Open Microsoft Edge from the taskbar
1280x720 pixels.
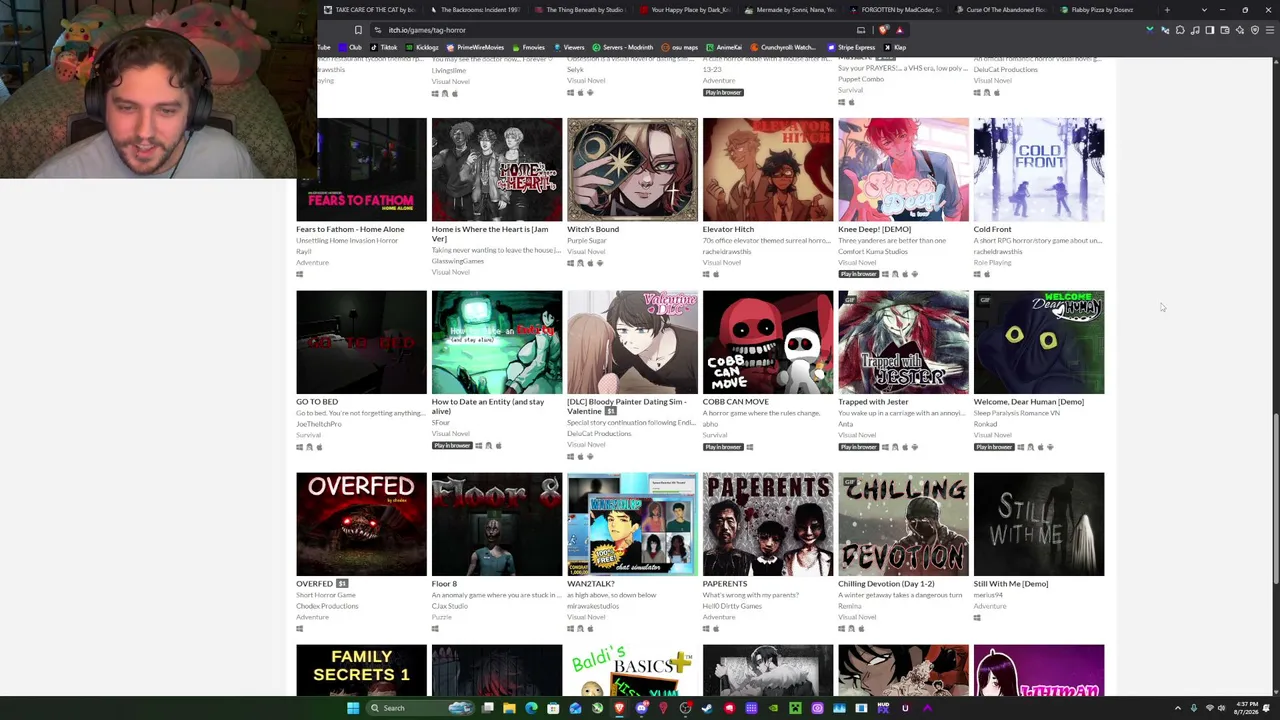531,708
